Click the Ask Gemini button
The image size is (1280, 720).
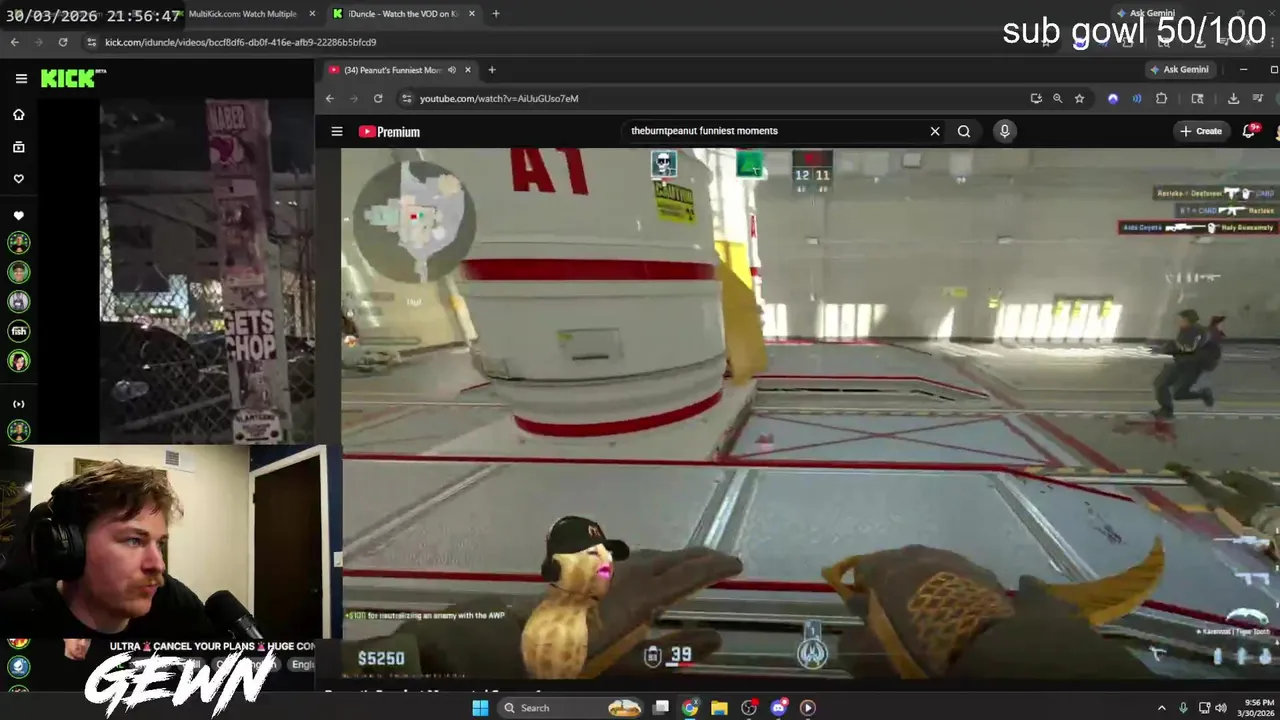tap(1180, 70)
